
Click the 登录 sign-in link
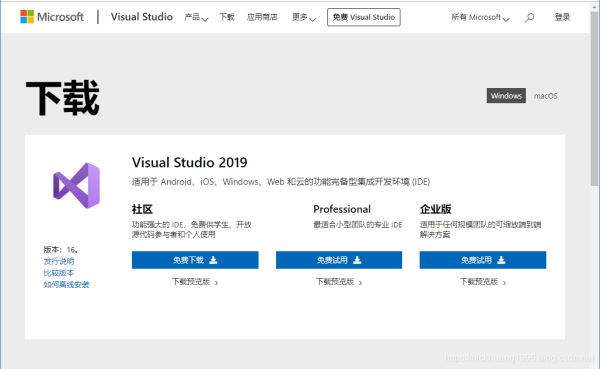click(x=562, y=17)
